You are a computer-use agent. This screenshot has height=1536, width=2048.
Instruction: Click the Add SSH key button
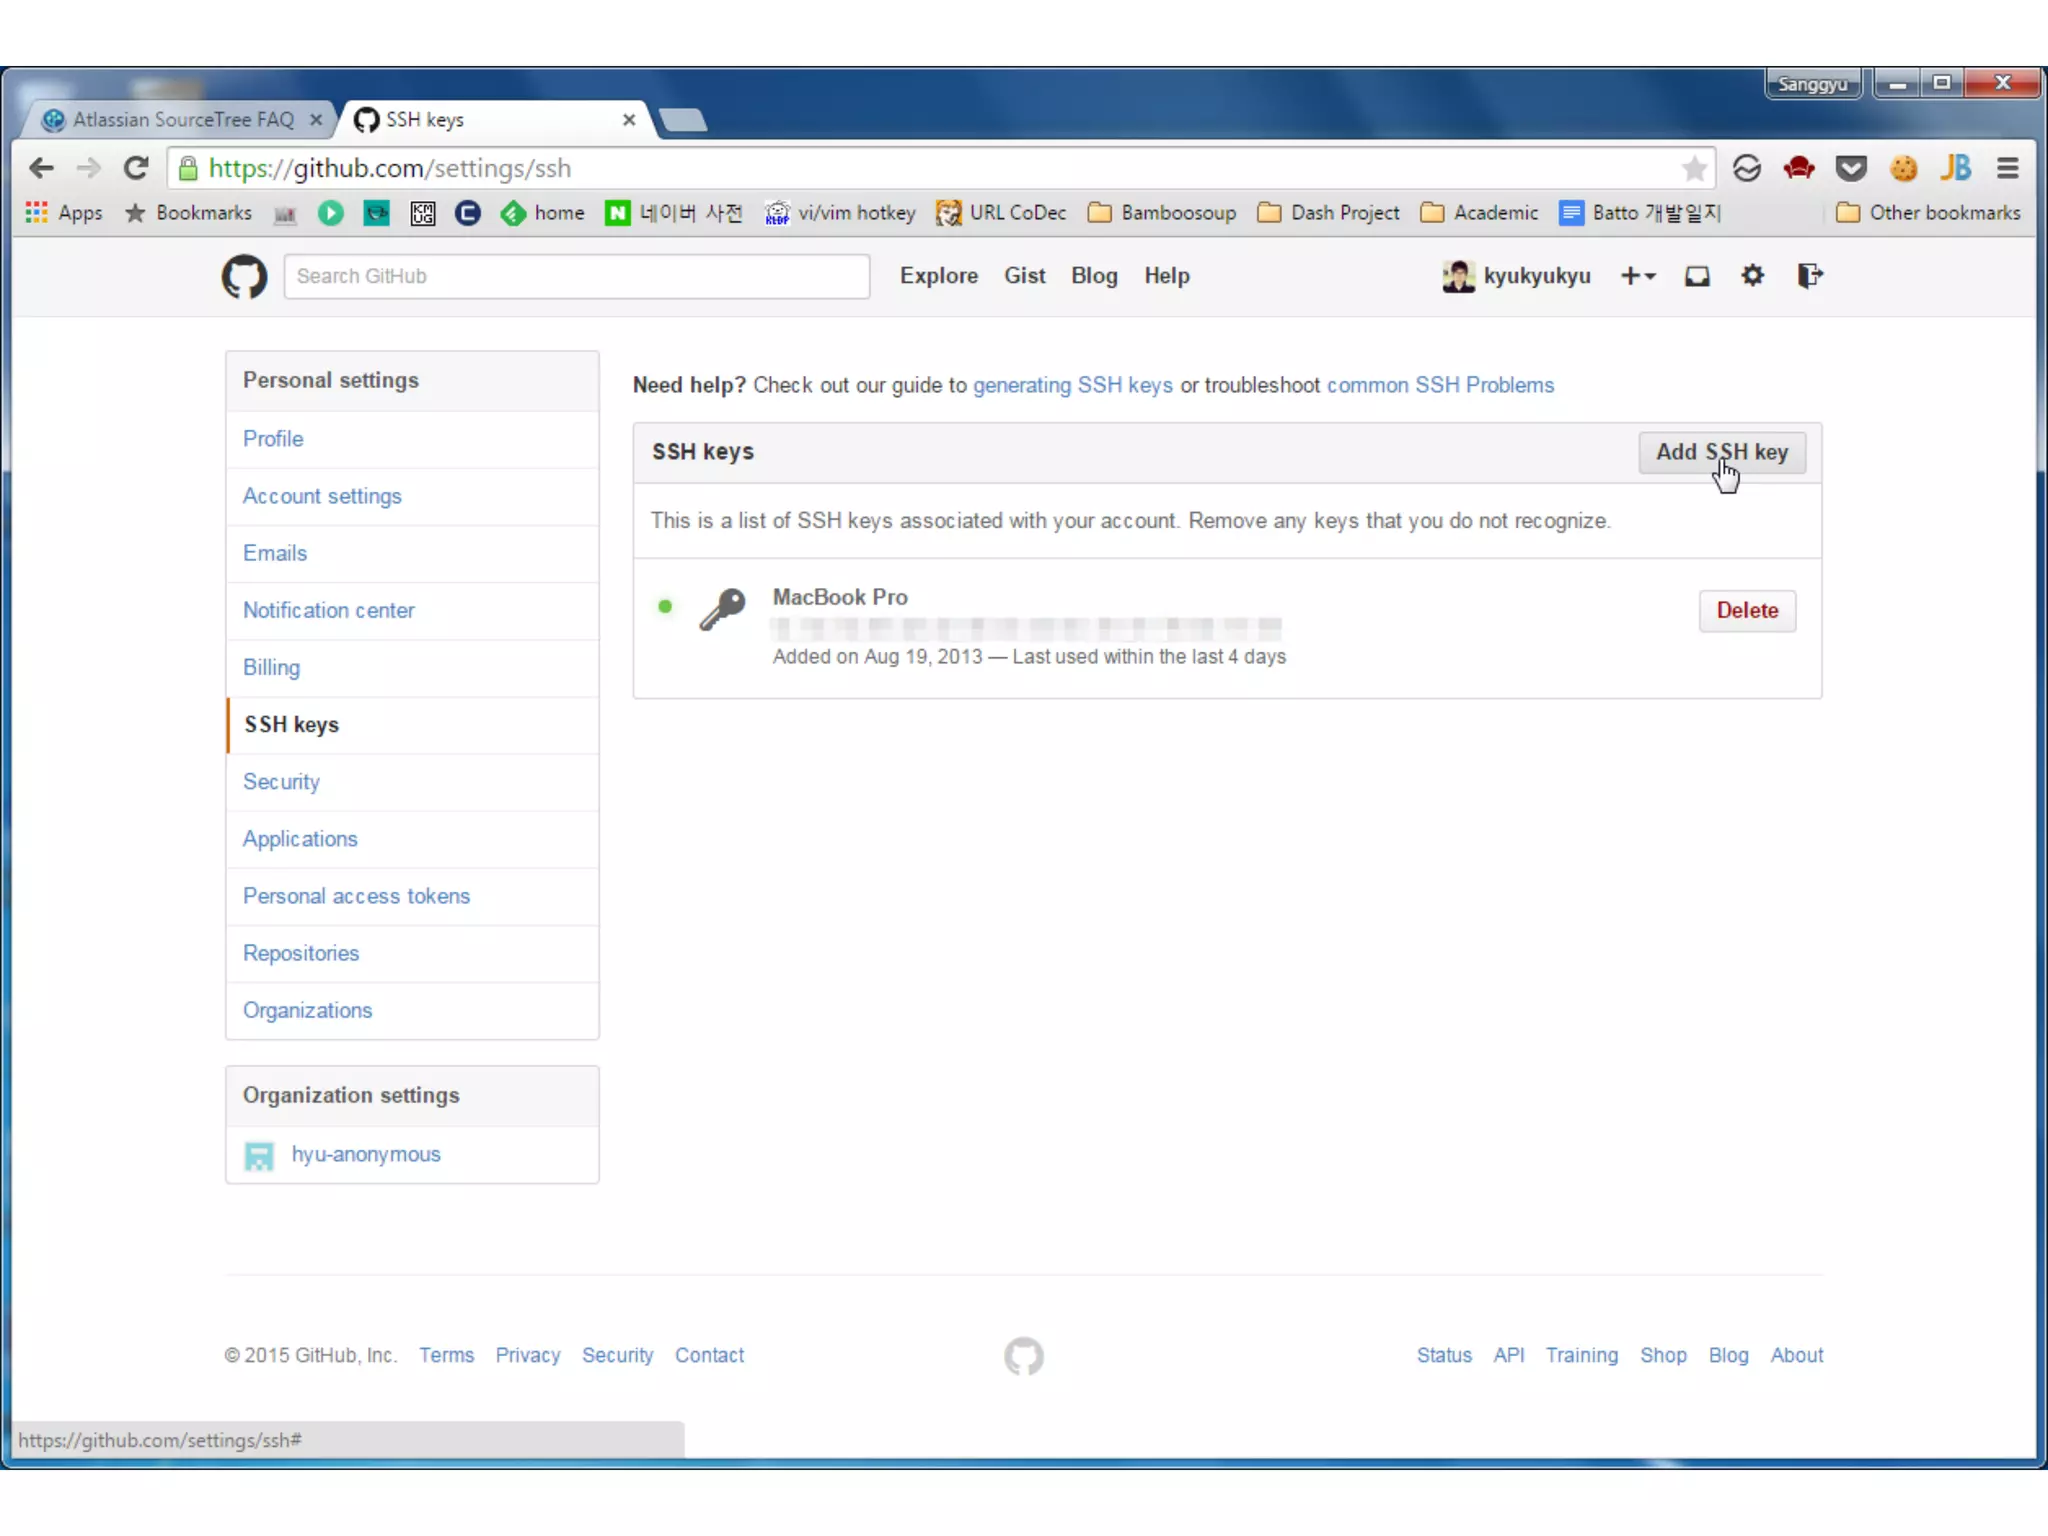[1721, 452]
